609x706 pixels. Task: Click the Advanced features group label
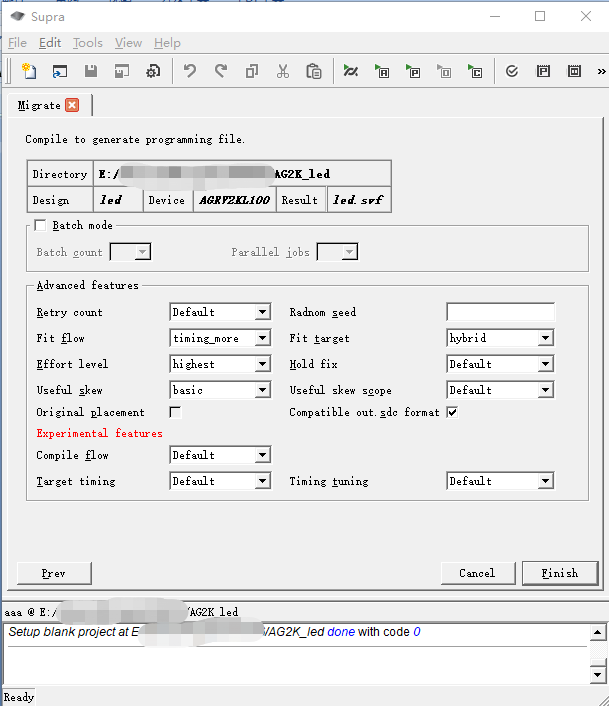[87, 285]
